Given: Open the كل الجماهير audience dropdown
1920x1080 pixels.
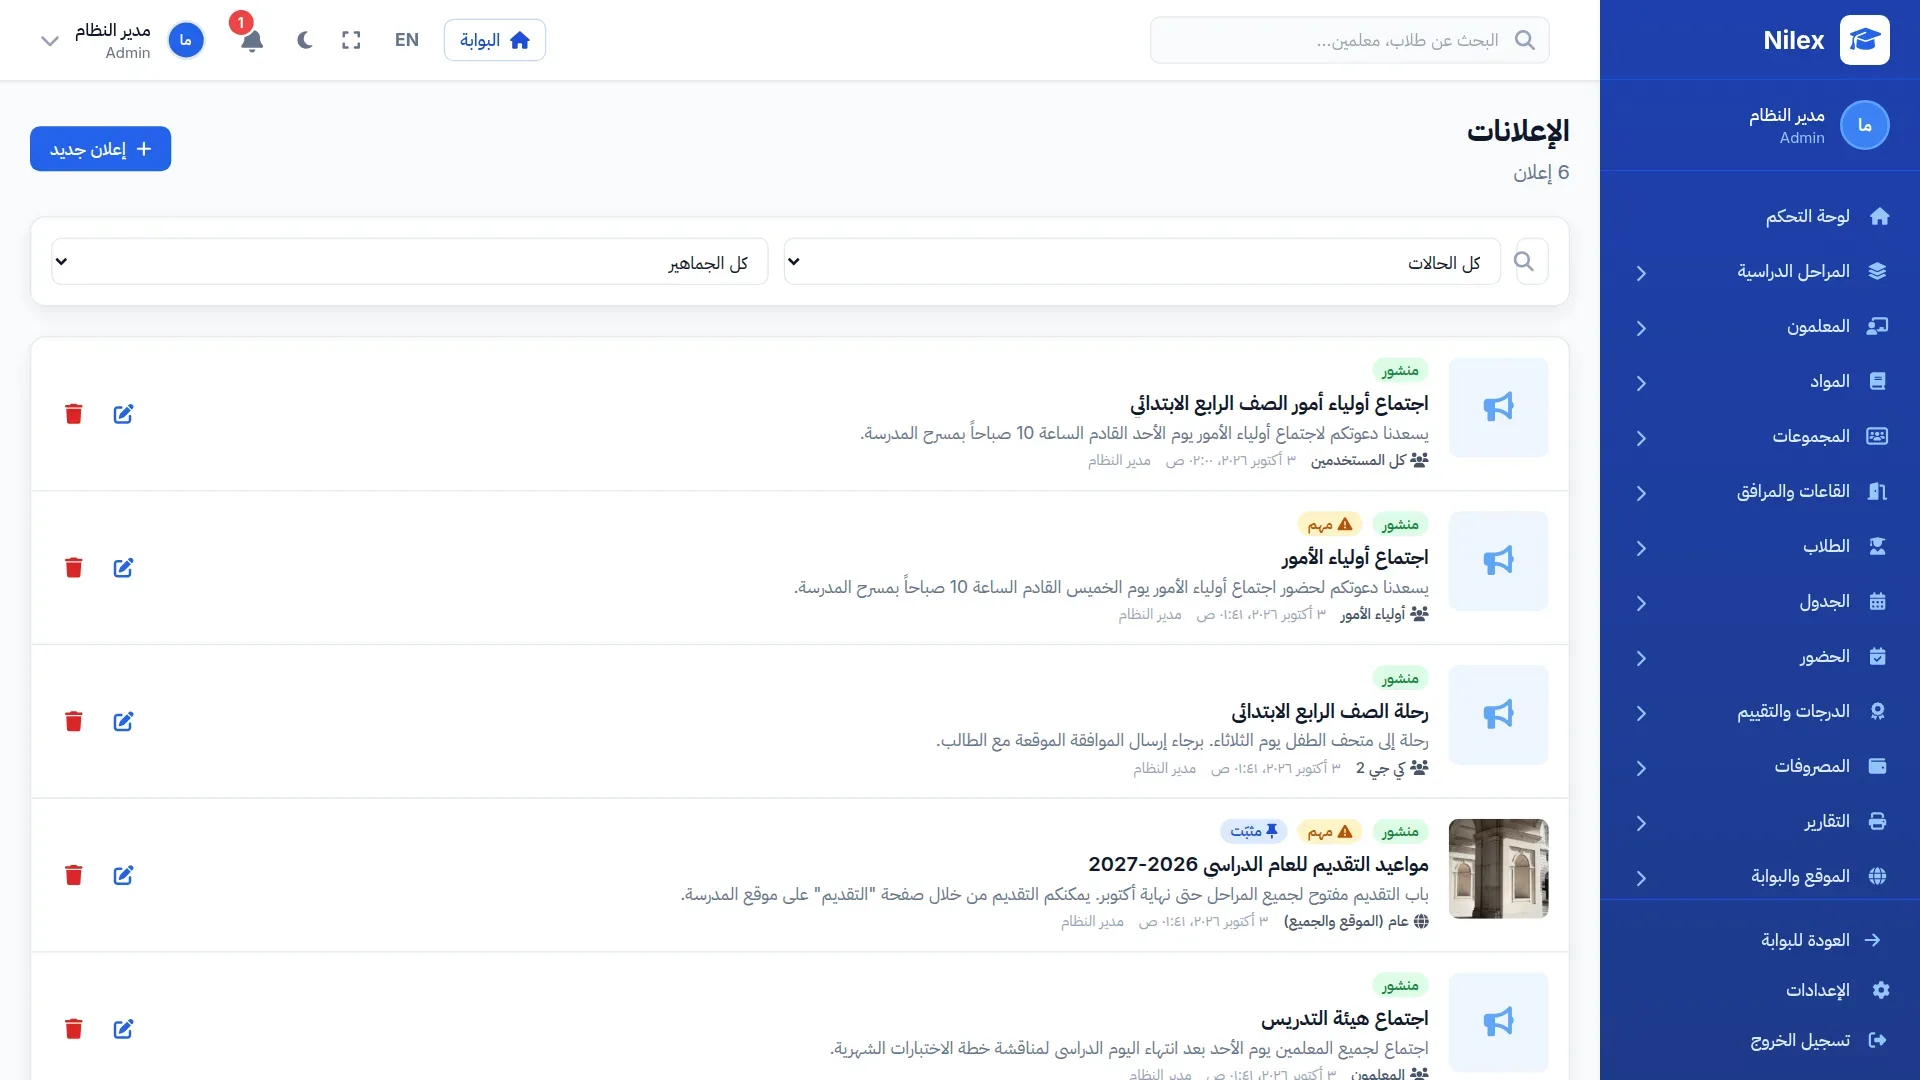Looking at the screenshot, I should (x=410, y=261).
